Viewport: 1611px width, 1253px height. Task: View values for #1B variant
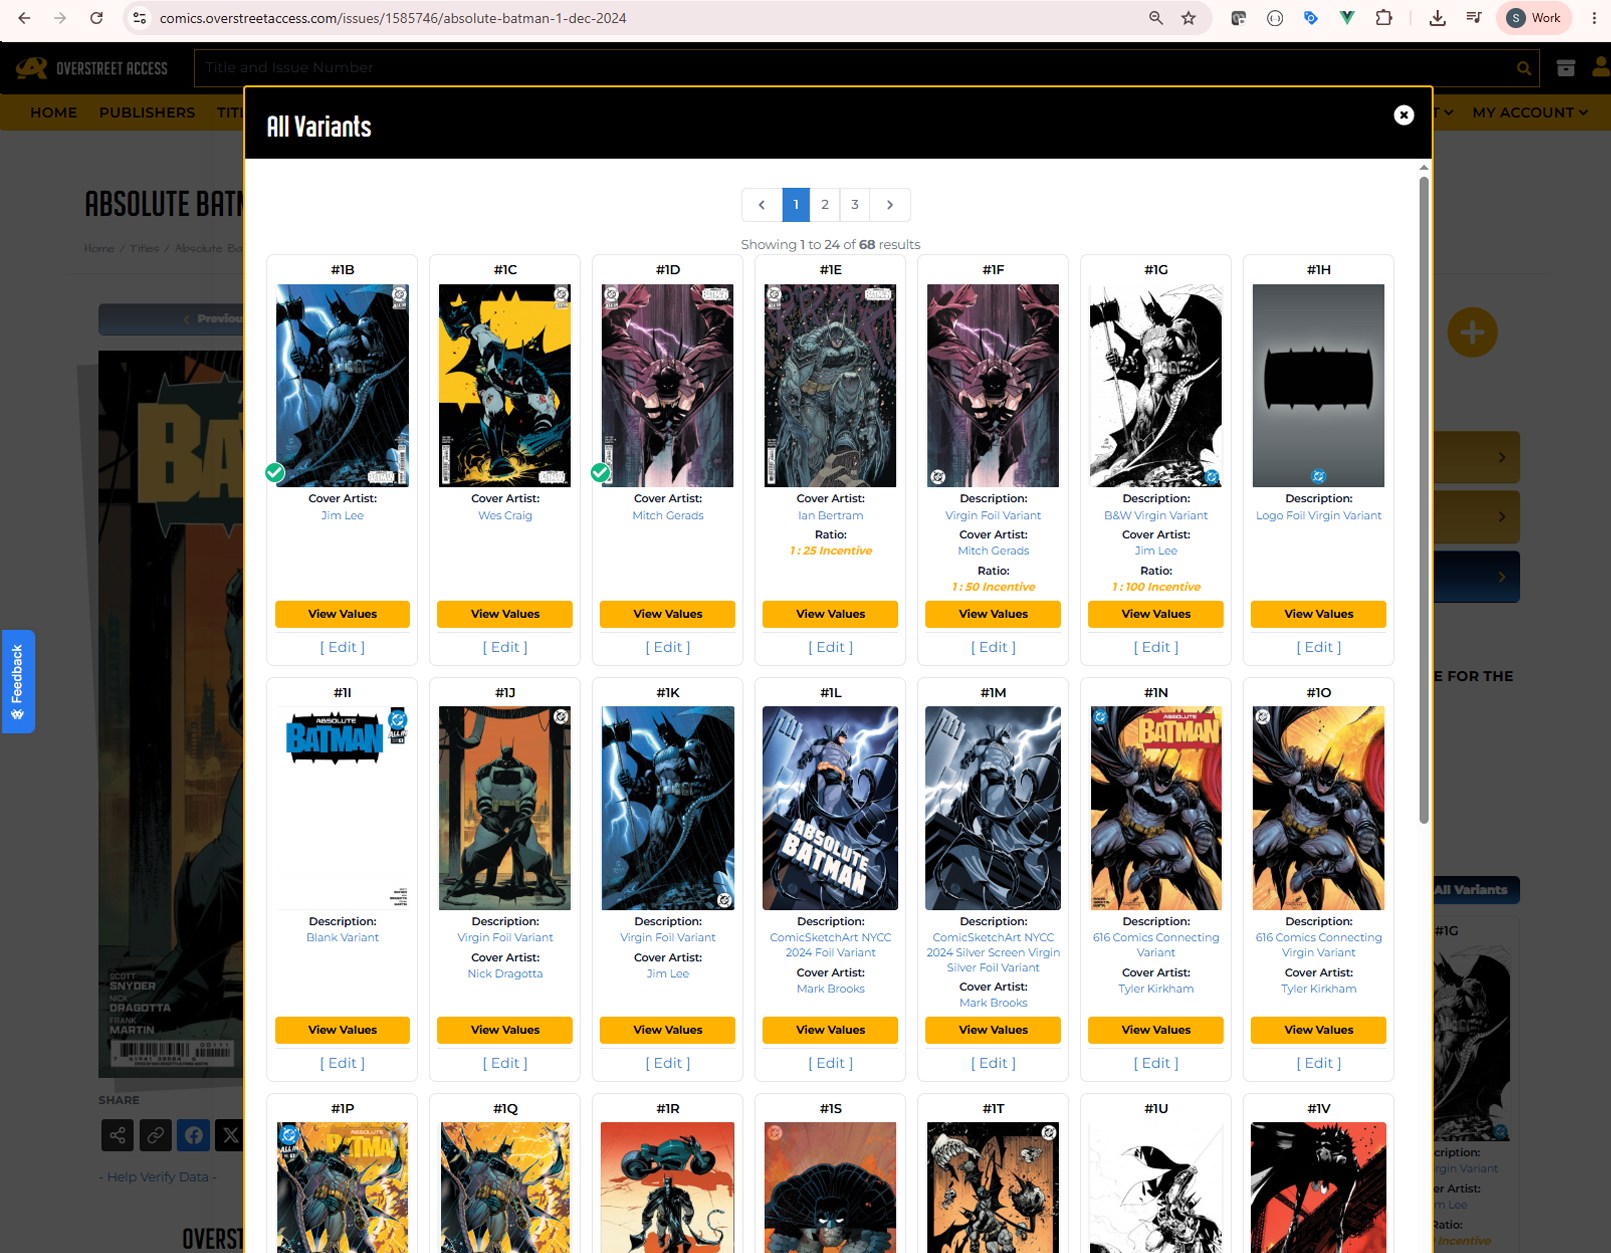342,614
